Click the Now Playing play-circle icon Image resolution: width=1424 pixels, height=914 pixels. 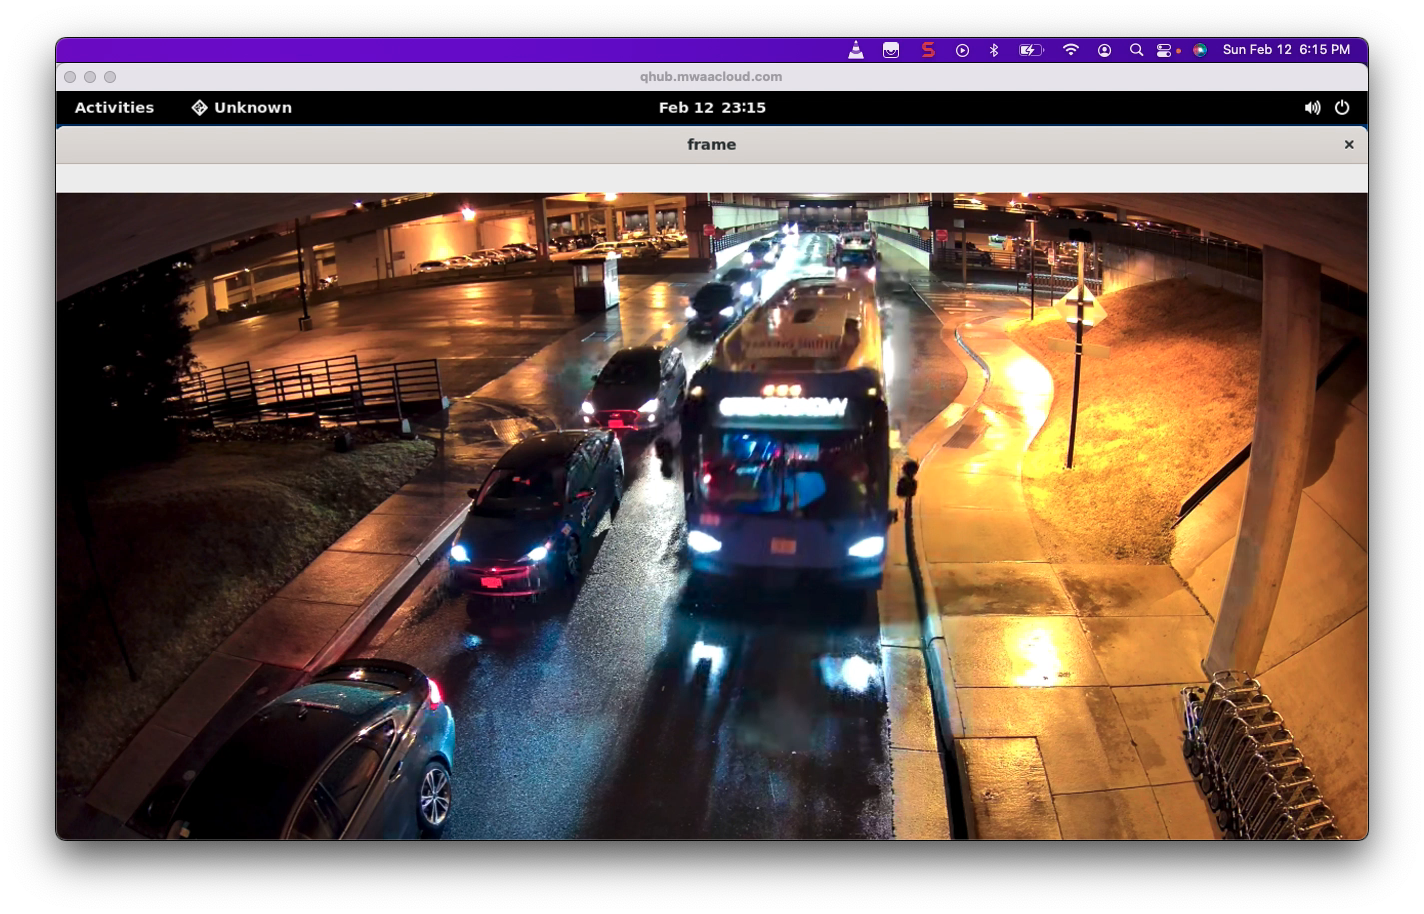[962, 50]
